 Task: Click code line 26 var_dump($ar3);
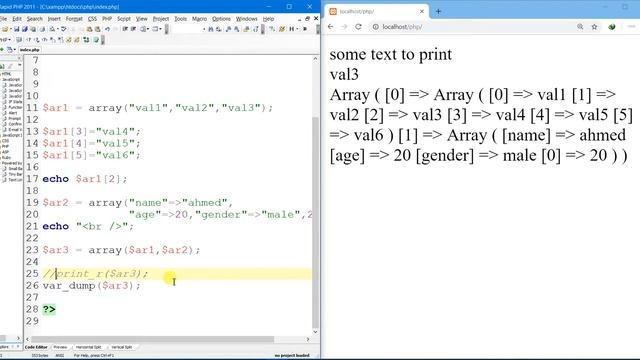click(x=92, y=286)
